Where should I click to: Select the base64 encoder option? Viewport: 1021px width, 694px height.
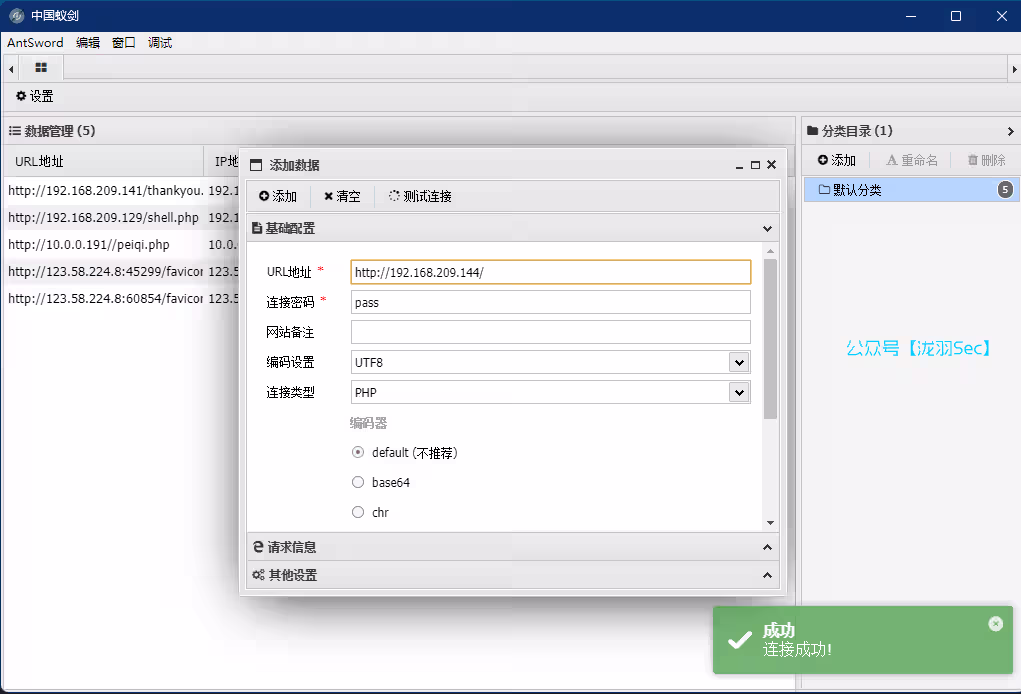pos(358,482)
